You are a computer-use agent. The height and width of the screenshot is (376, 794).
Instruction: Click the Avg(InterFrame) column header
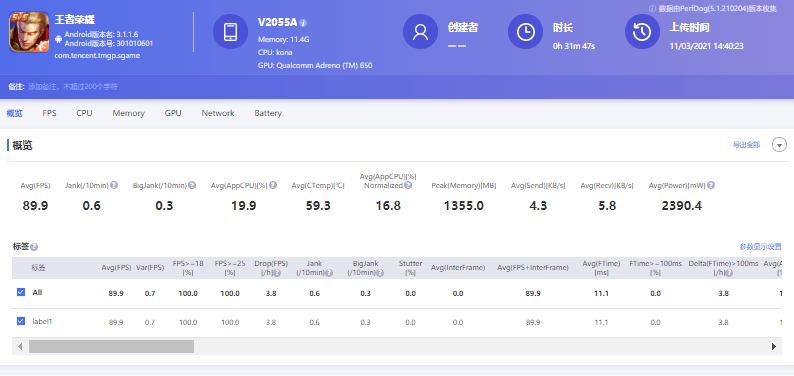pyautogui.click(x=458, y=268)
